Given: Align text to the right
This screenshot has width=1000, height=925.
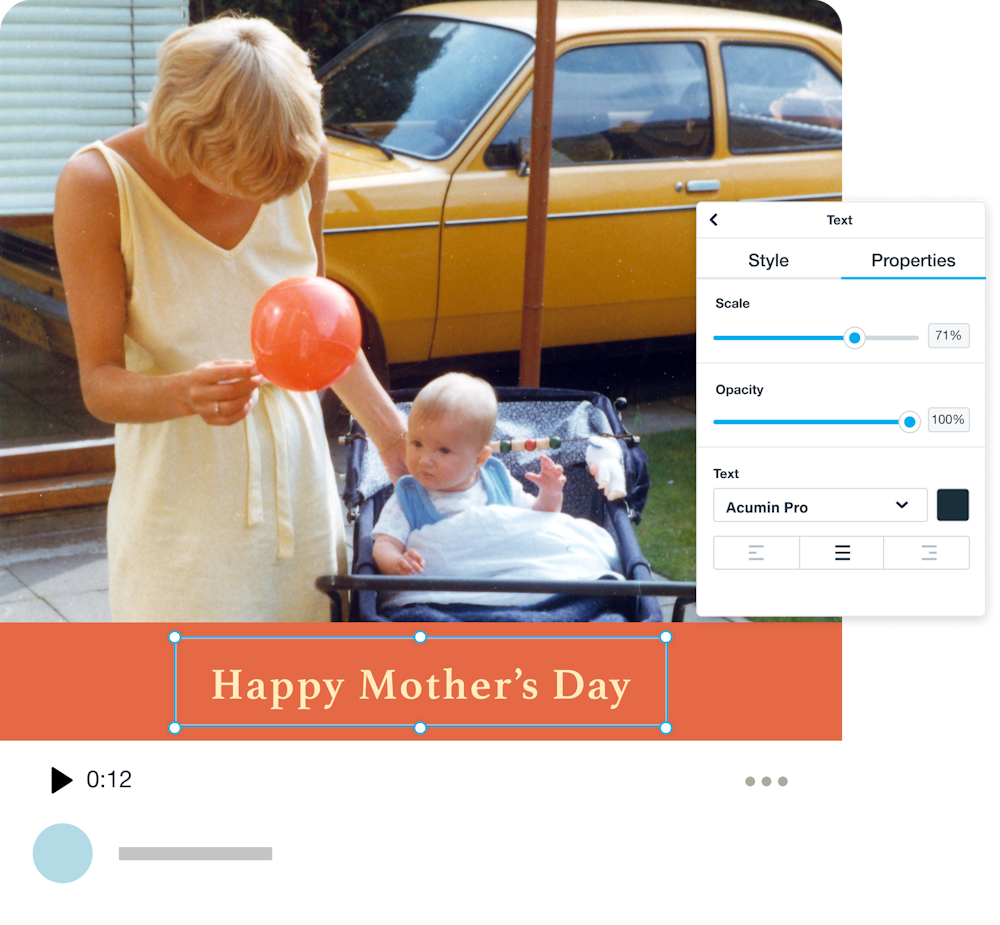Looking at the screenshot, I should (928, 553).
